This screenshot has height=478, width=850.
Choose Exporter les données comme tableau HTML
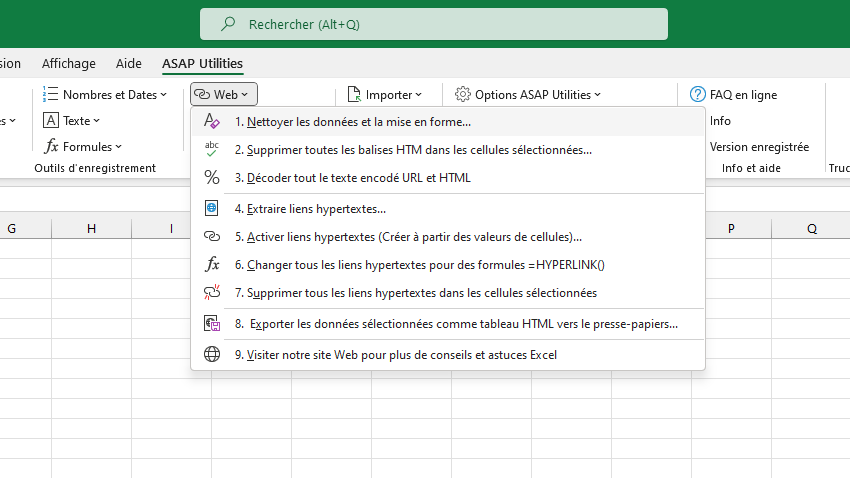pyautogui.click(x=448, y=324)
